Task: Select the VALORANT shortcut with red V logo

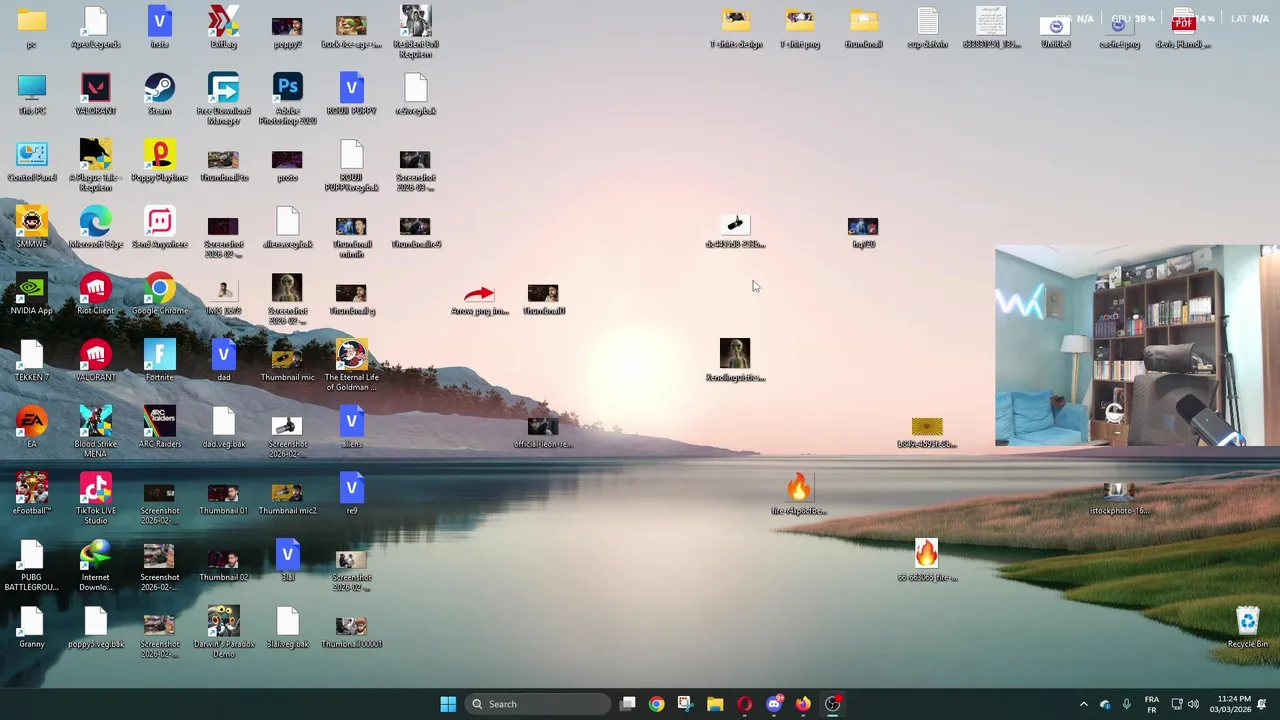Action: tap(96, 94)
